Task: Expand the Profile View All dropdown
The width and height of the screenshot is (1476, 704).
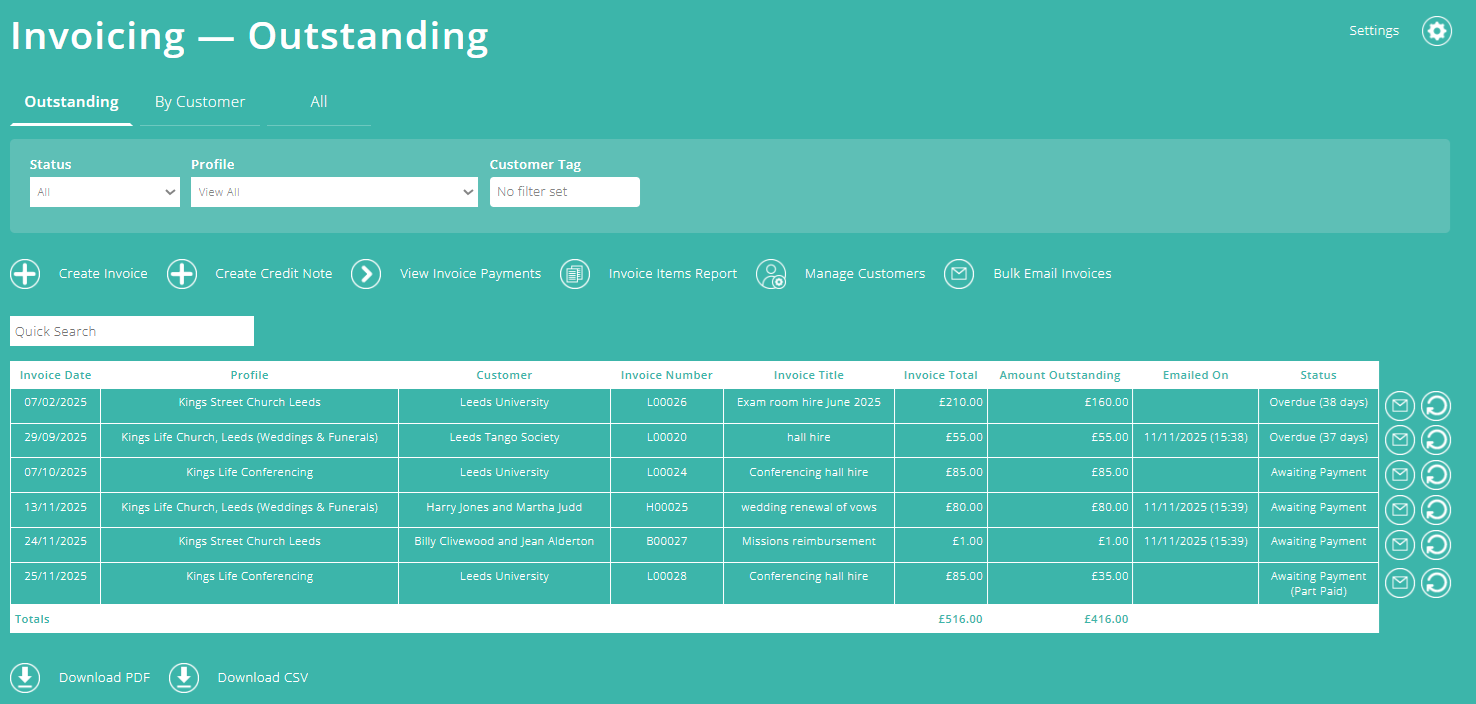Action: 334,192
